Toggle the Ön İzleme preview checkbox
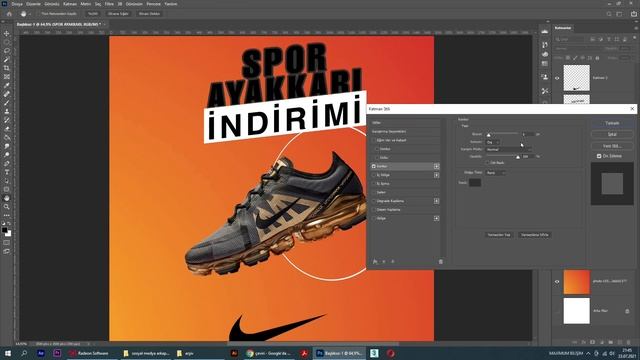Screen dimensions: 640x360 coord(599,156)
